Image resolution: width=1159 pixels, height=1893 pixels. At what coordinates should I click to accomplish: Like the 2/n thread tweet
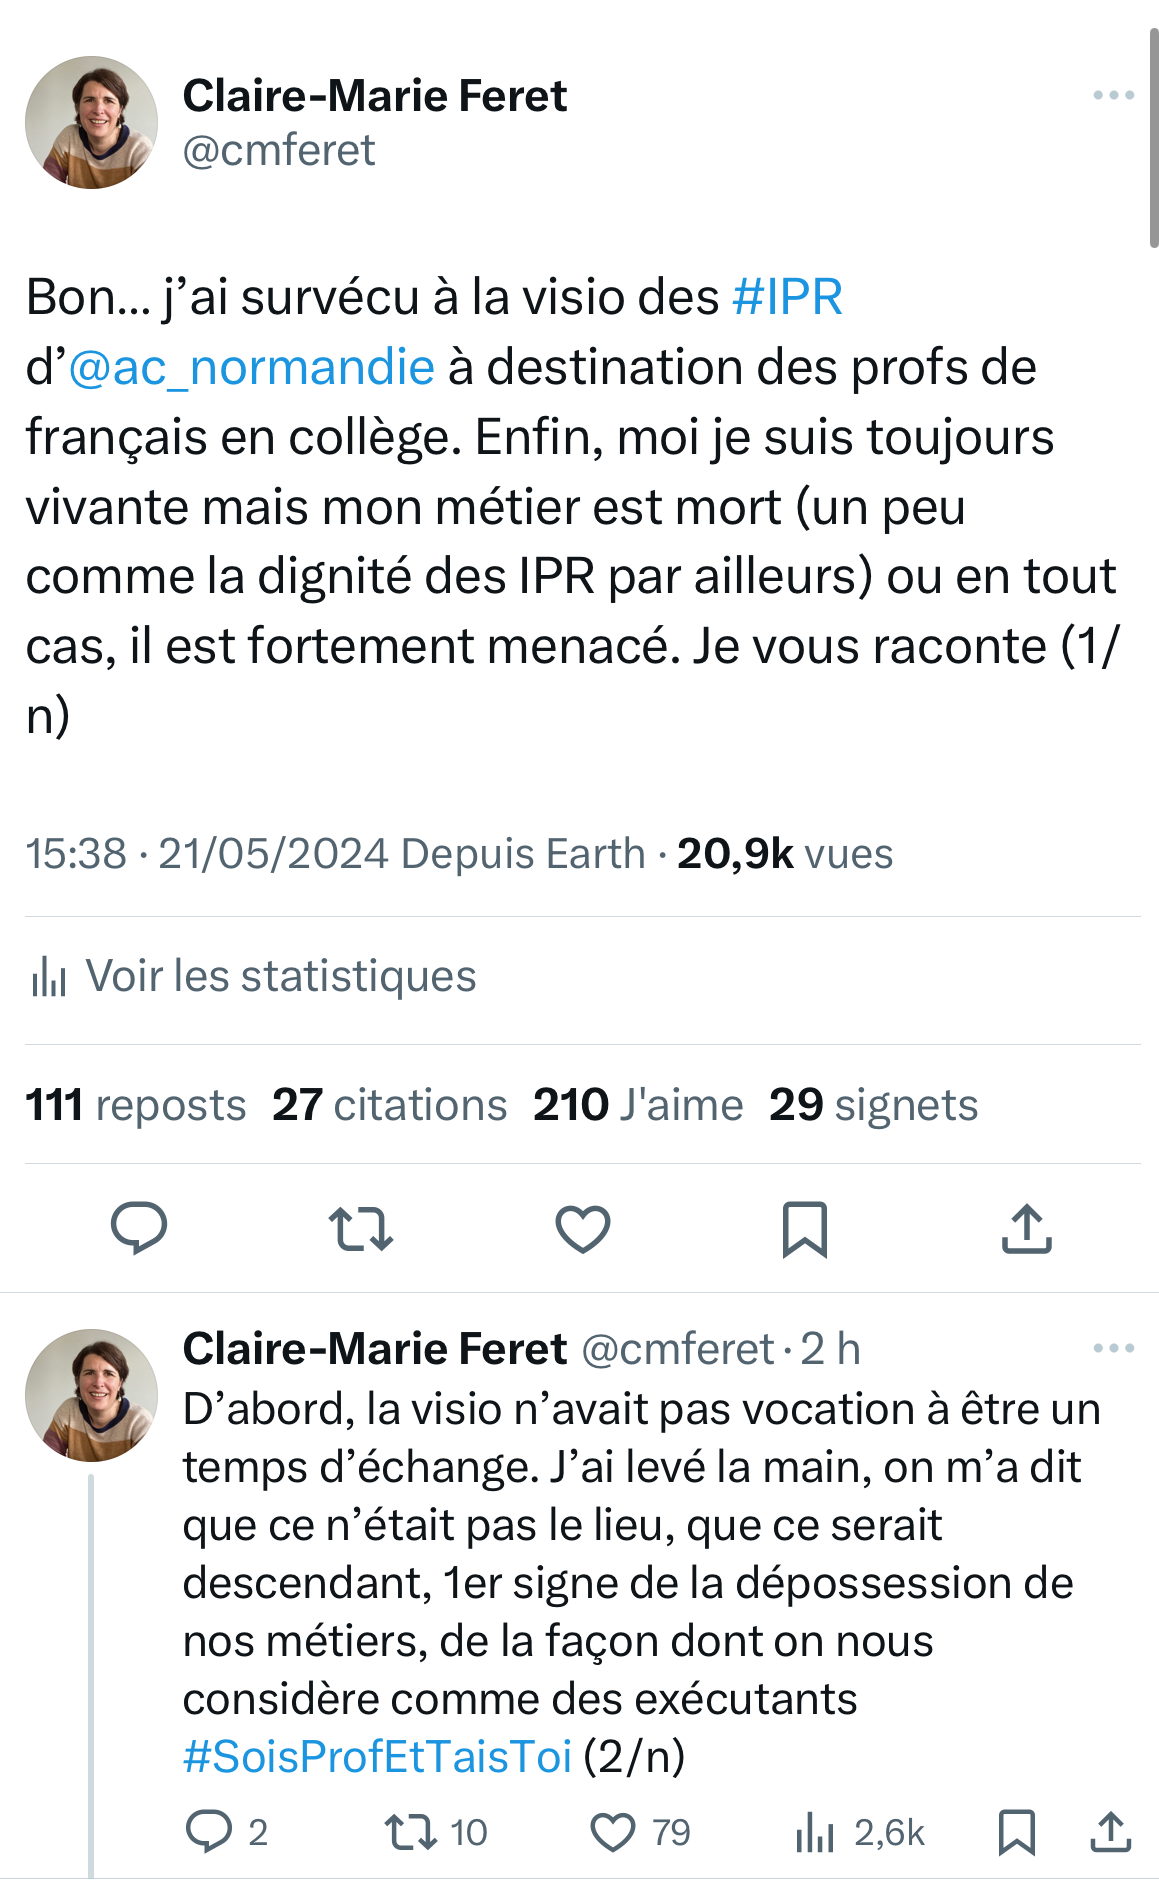tap(613, 1832)
